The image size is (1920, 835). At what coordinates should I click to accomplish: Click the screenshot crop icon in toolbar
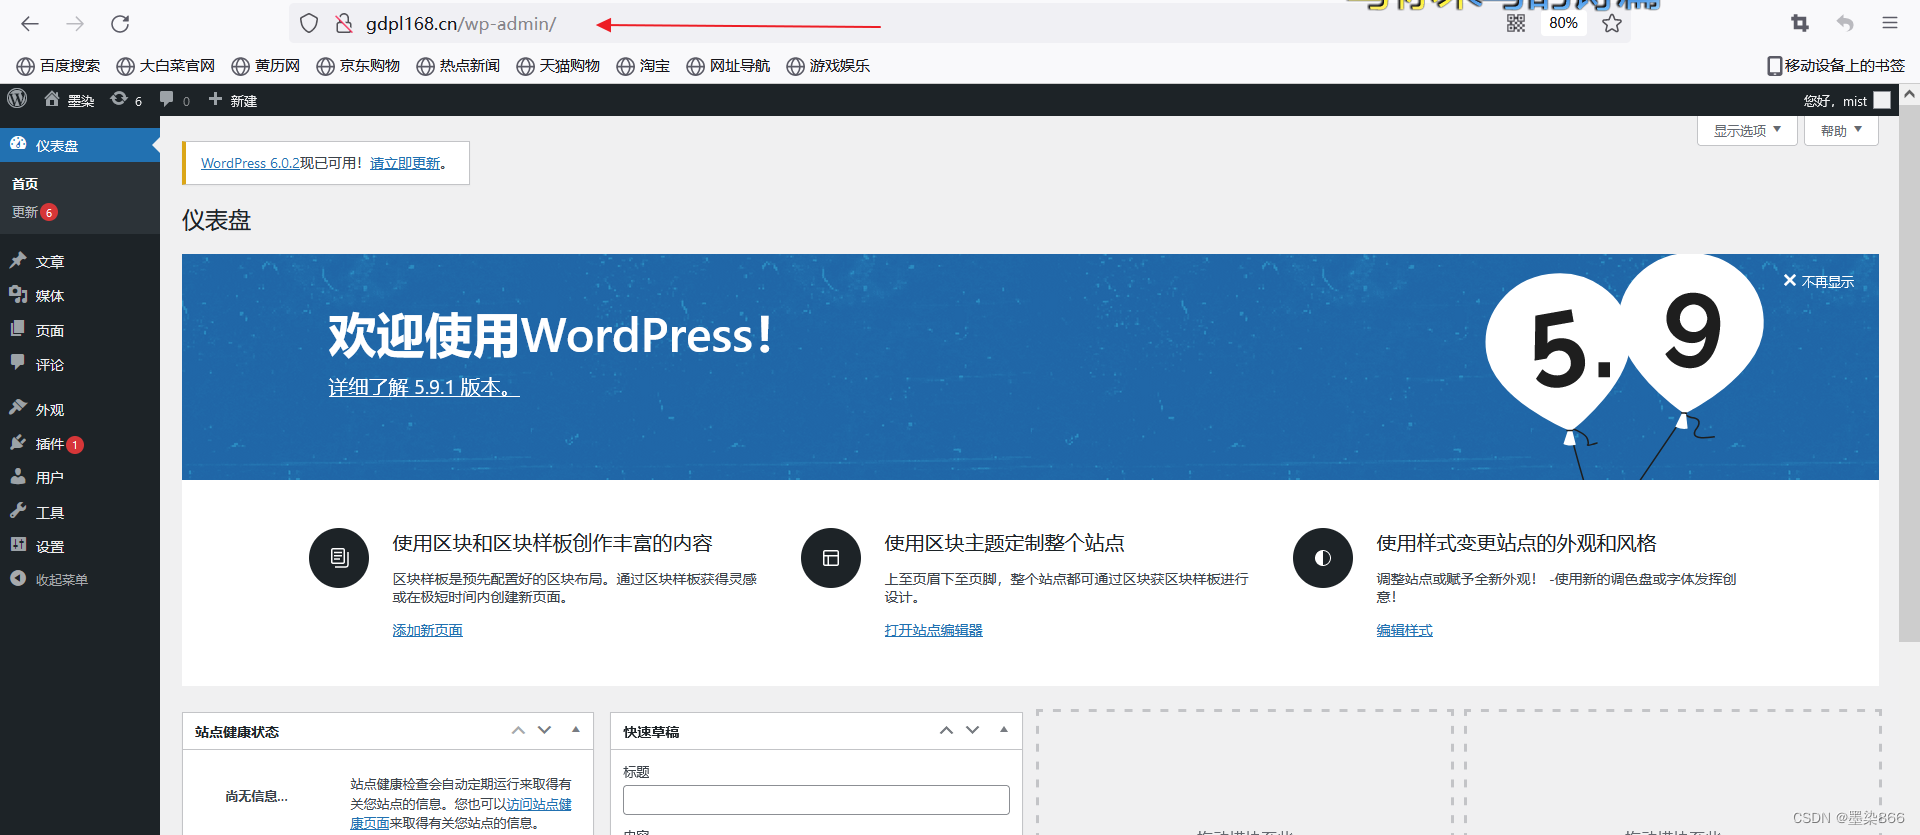click(1800, 23)
